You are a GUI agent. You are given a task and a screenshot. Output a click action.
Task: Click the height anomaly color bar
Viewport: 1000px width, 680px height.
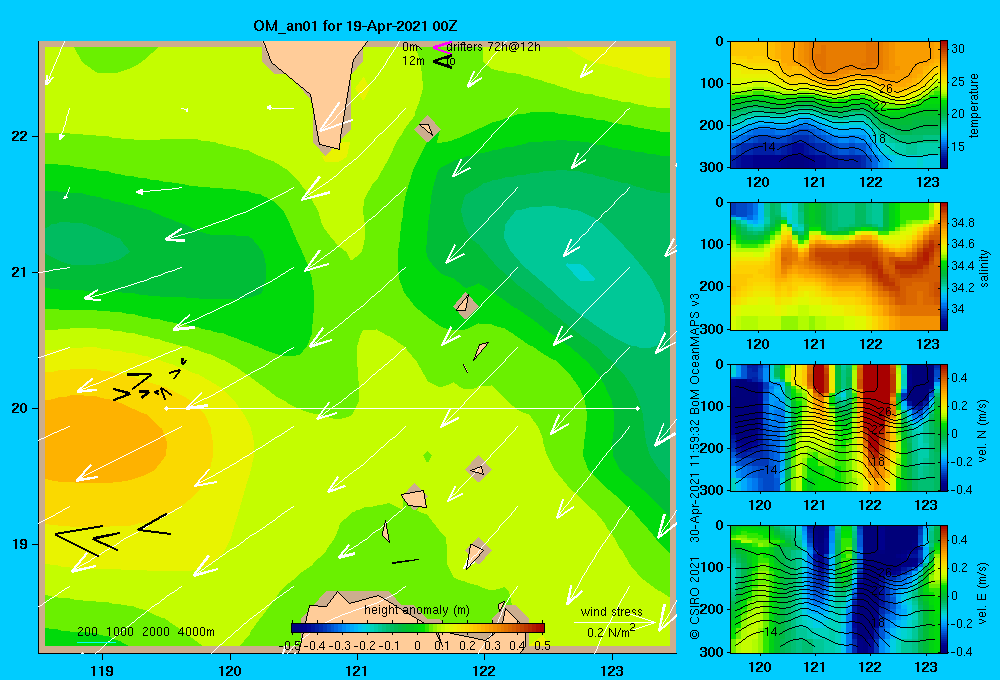click(418, 627)
